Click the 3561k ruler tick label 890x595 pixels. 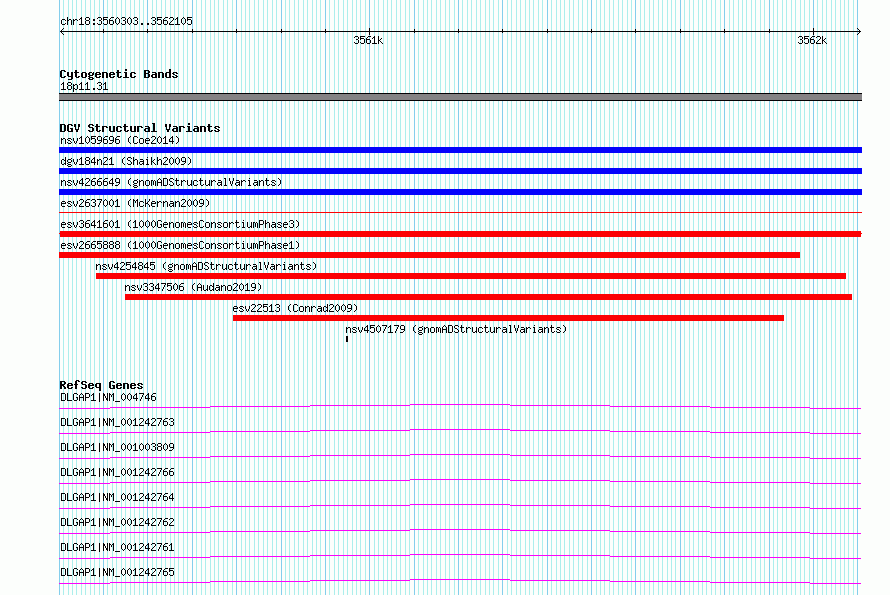pos(368,40)
